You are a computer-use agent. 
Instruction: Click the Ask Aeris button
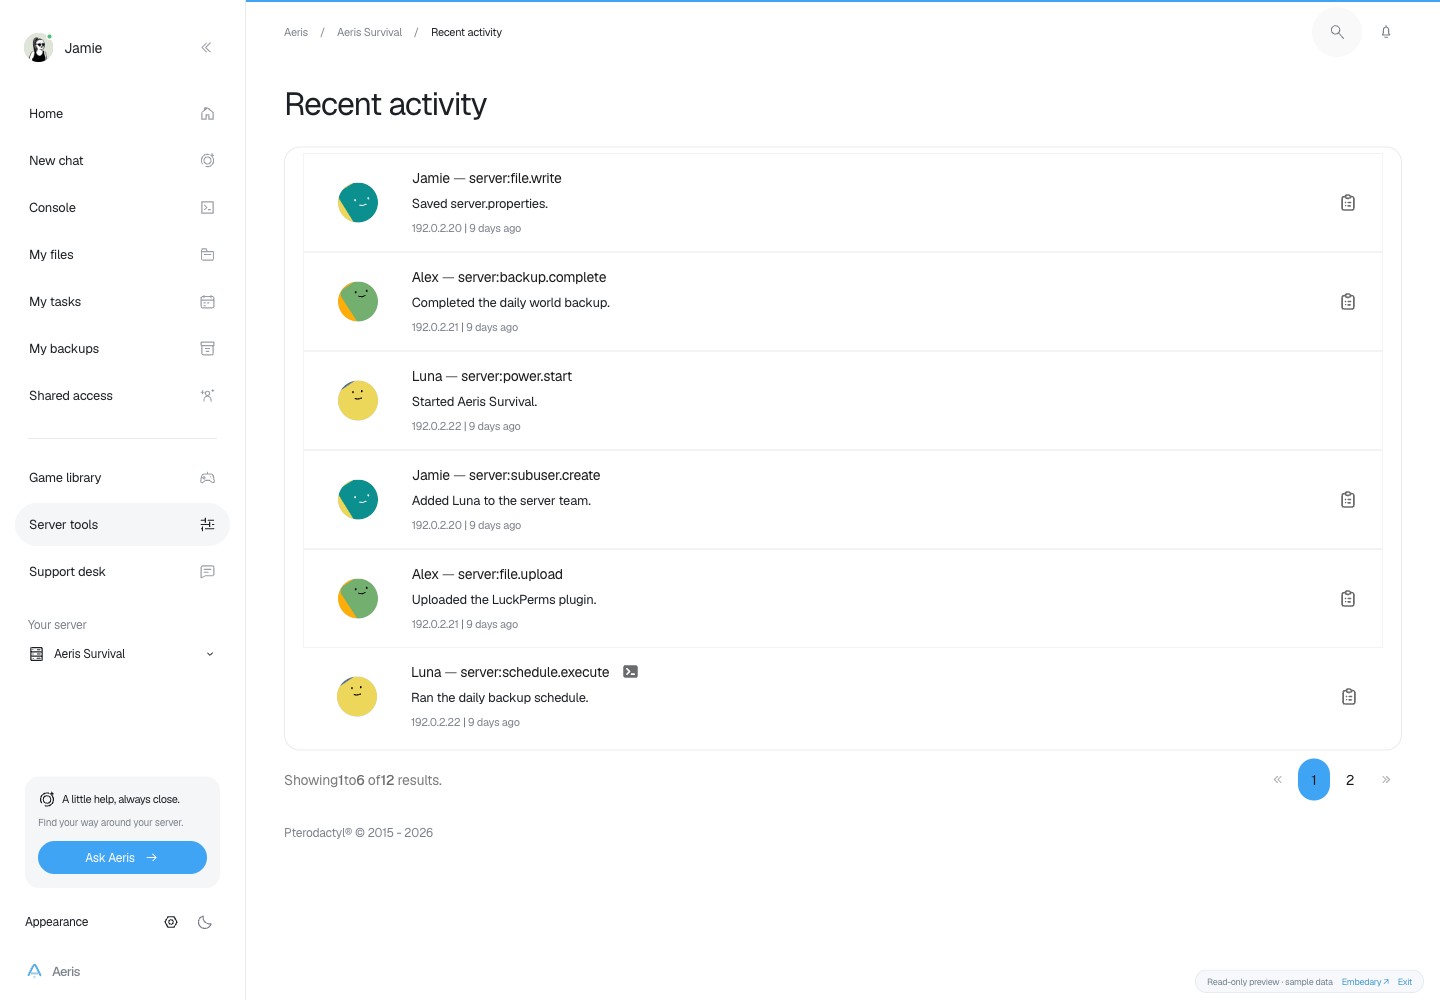click(122, 858)
